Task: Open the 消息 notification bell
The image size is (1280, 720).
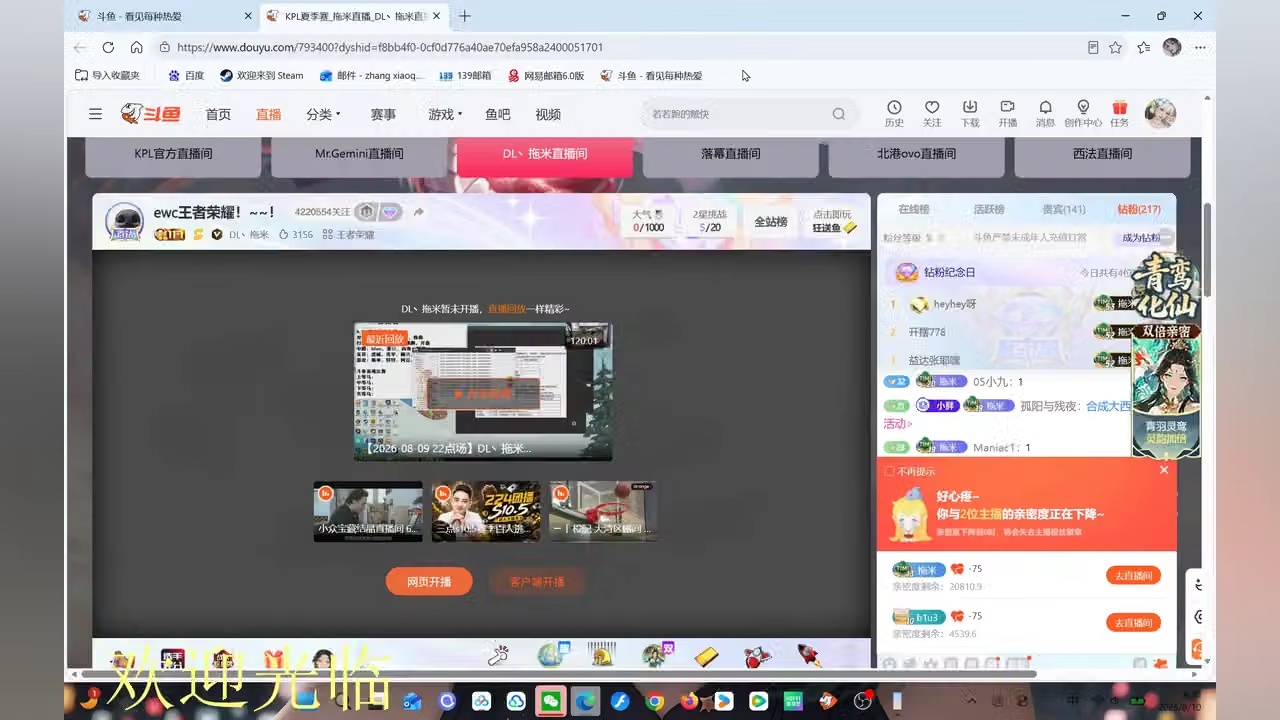Action: click(1045, 113)
